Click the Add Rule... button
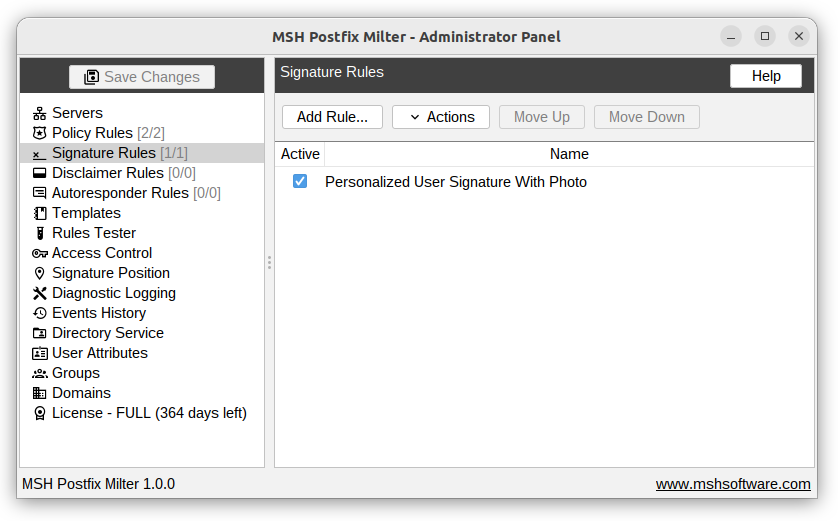The width and height of the screenshot is (838, 521). 332,117
